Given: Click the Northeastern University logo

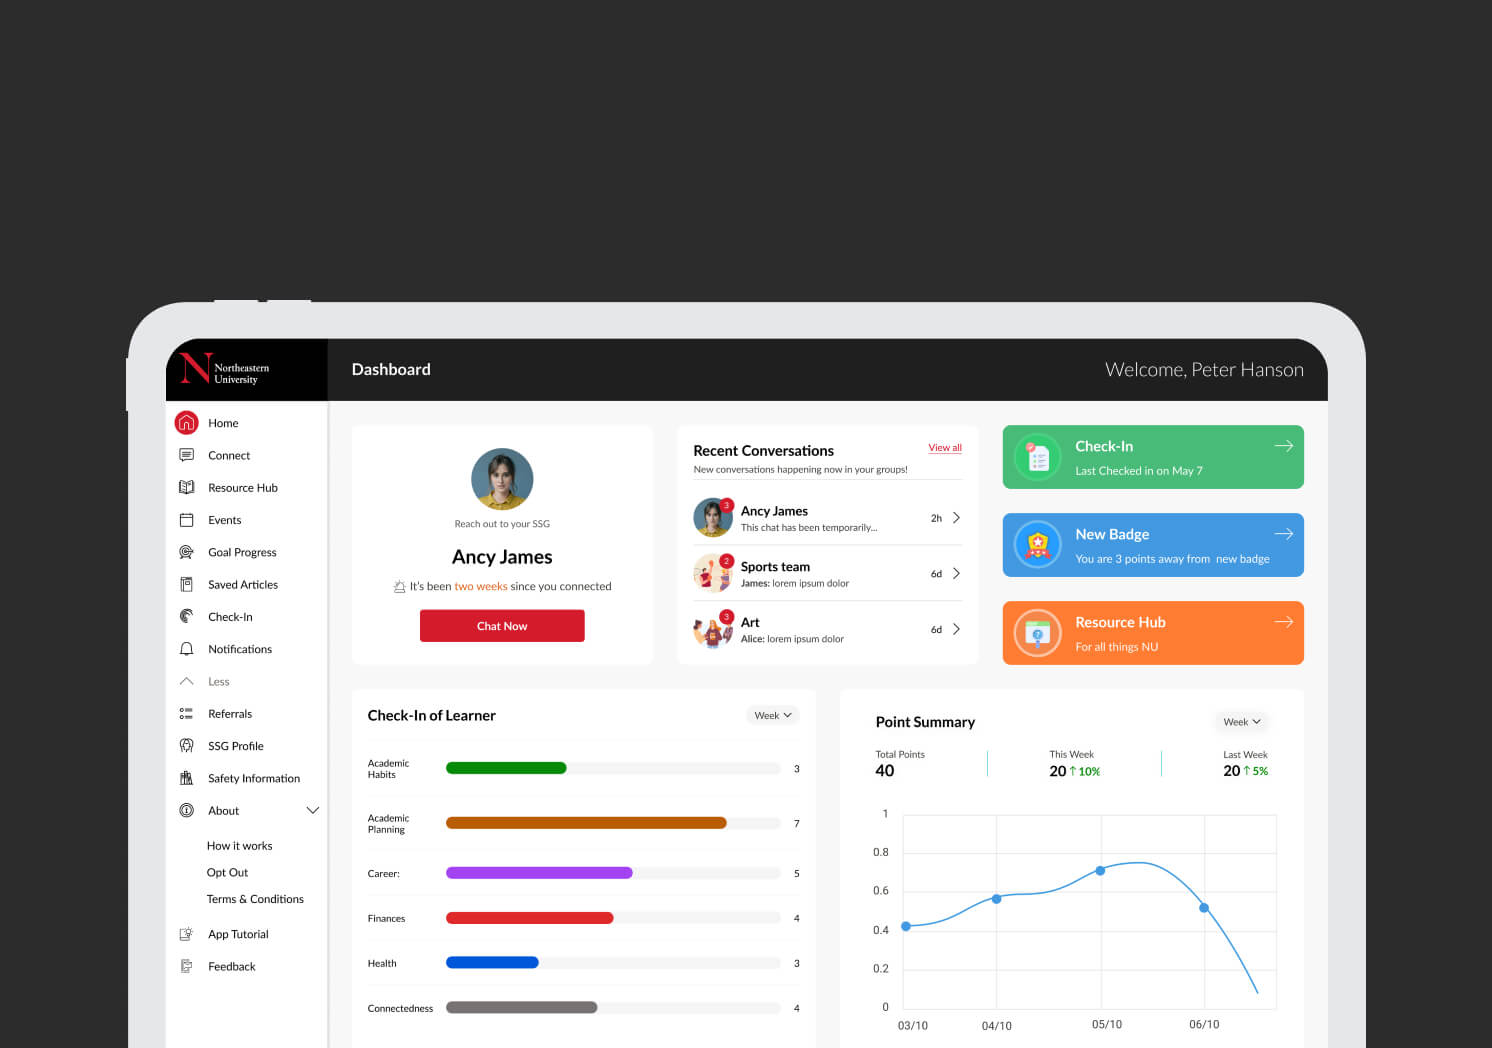Looking at the screenshot, I should click(225, 369).
